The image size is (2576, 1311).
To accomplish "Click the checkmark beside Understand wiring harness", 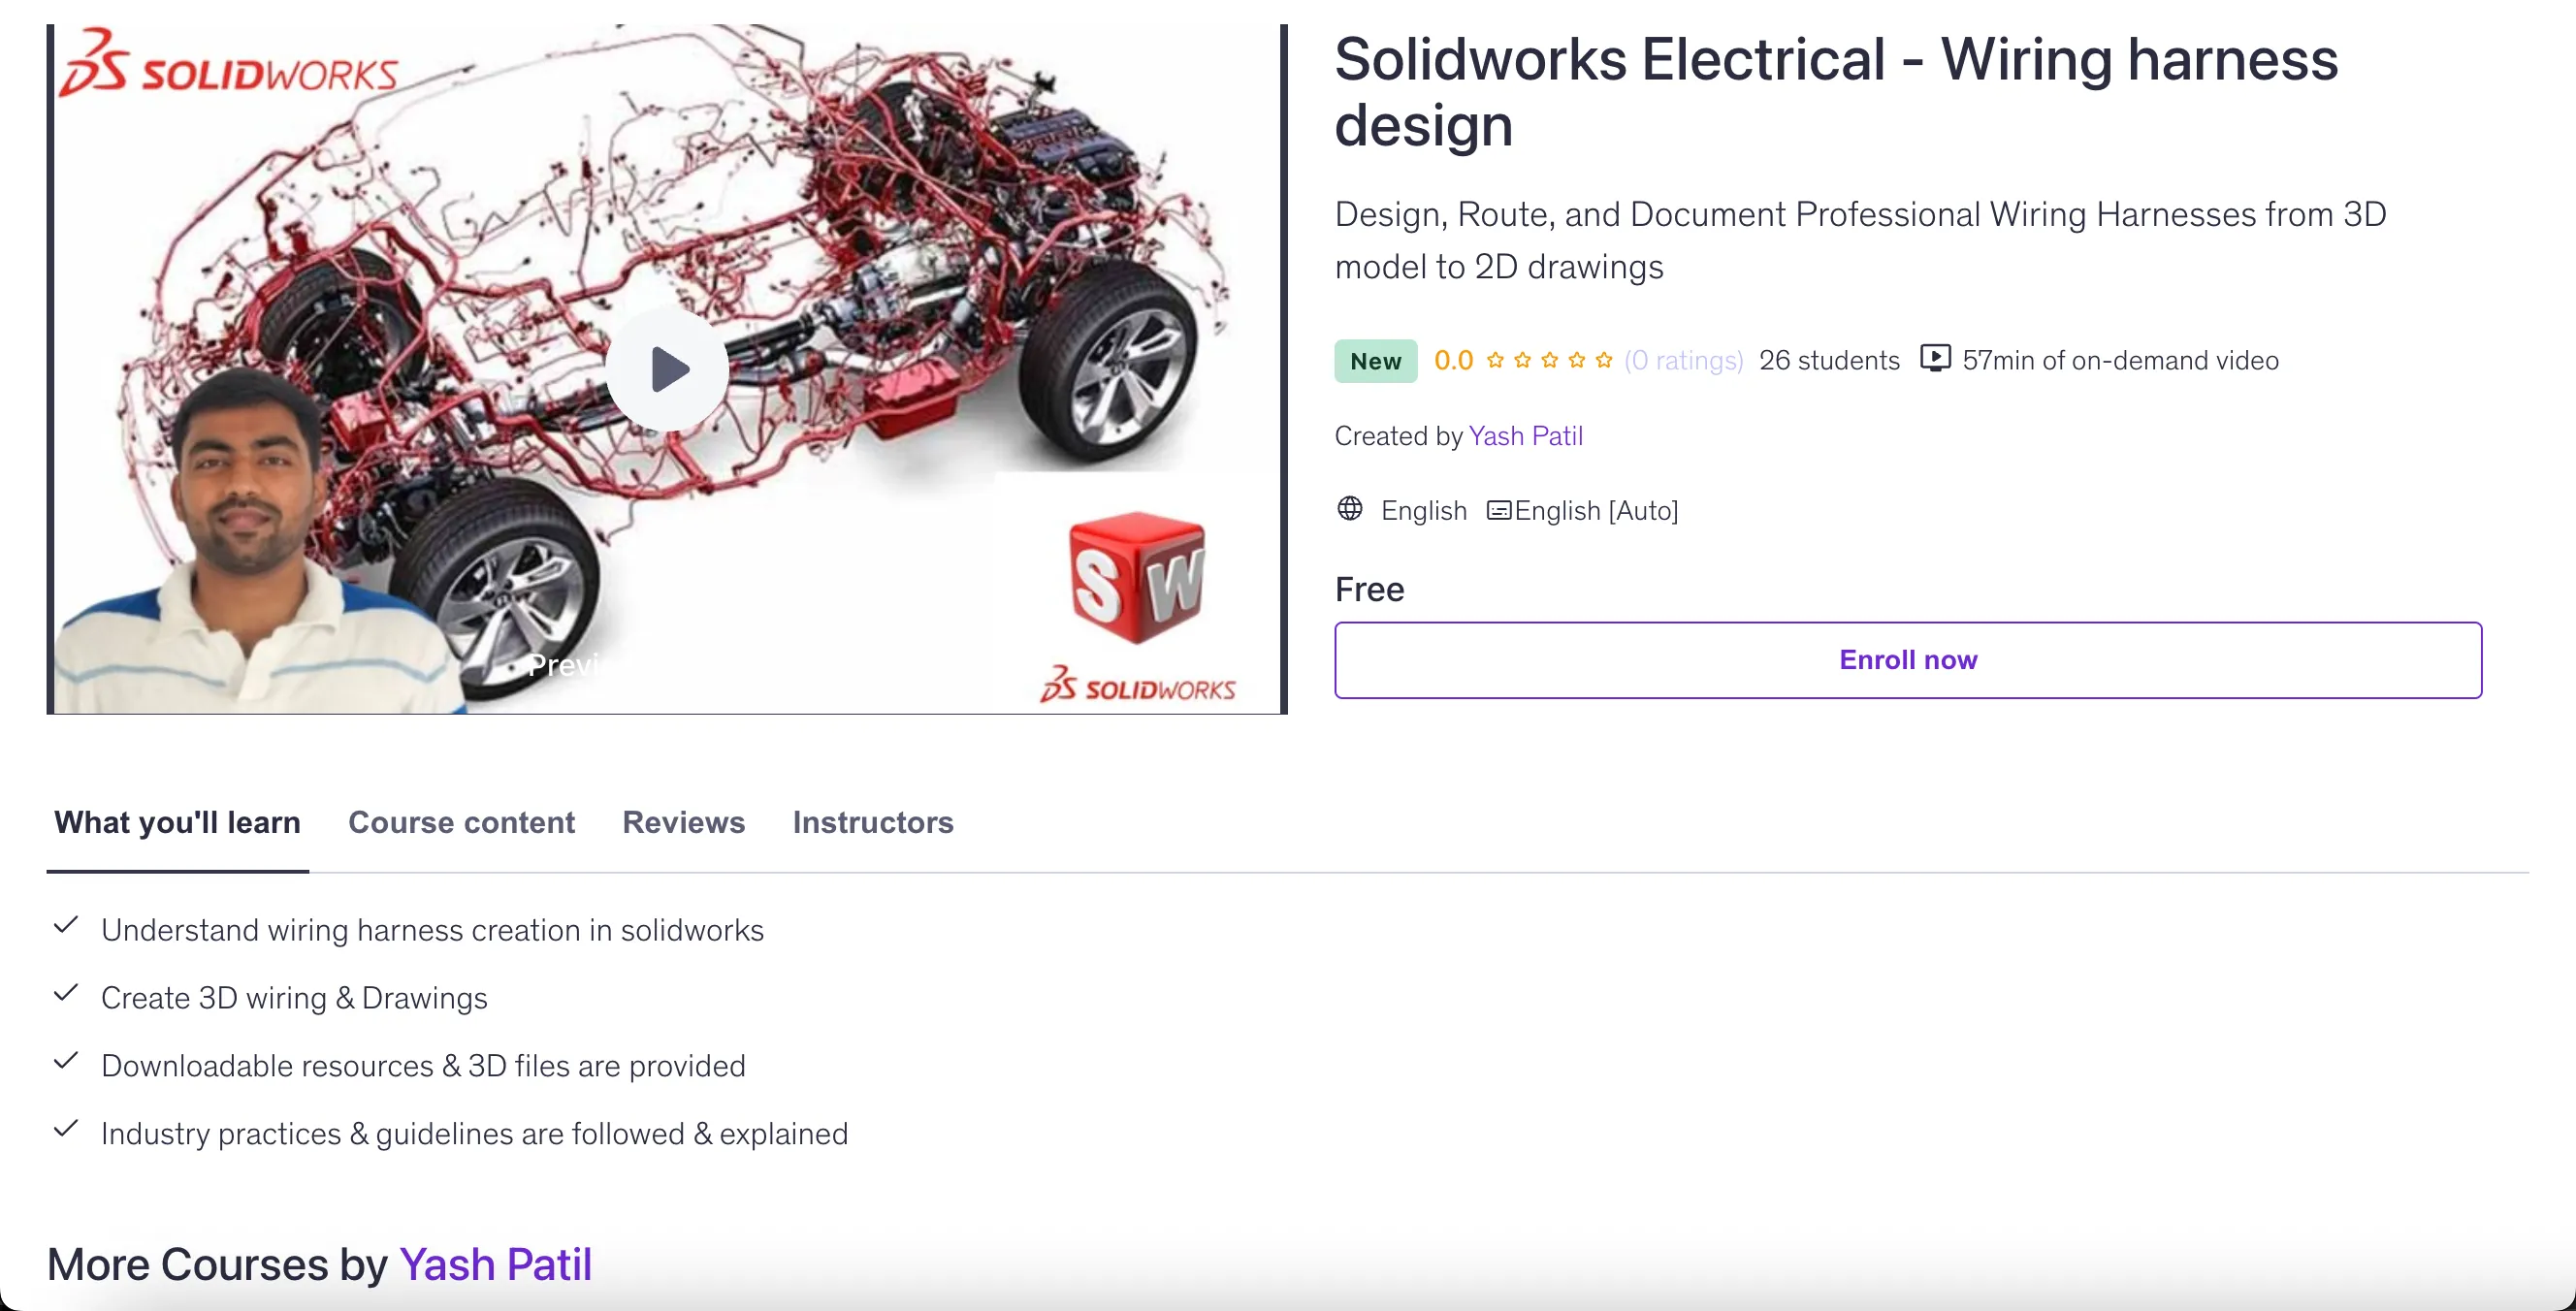I will 66,925.
